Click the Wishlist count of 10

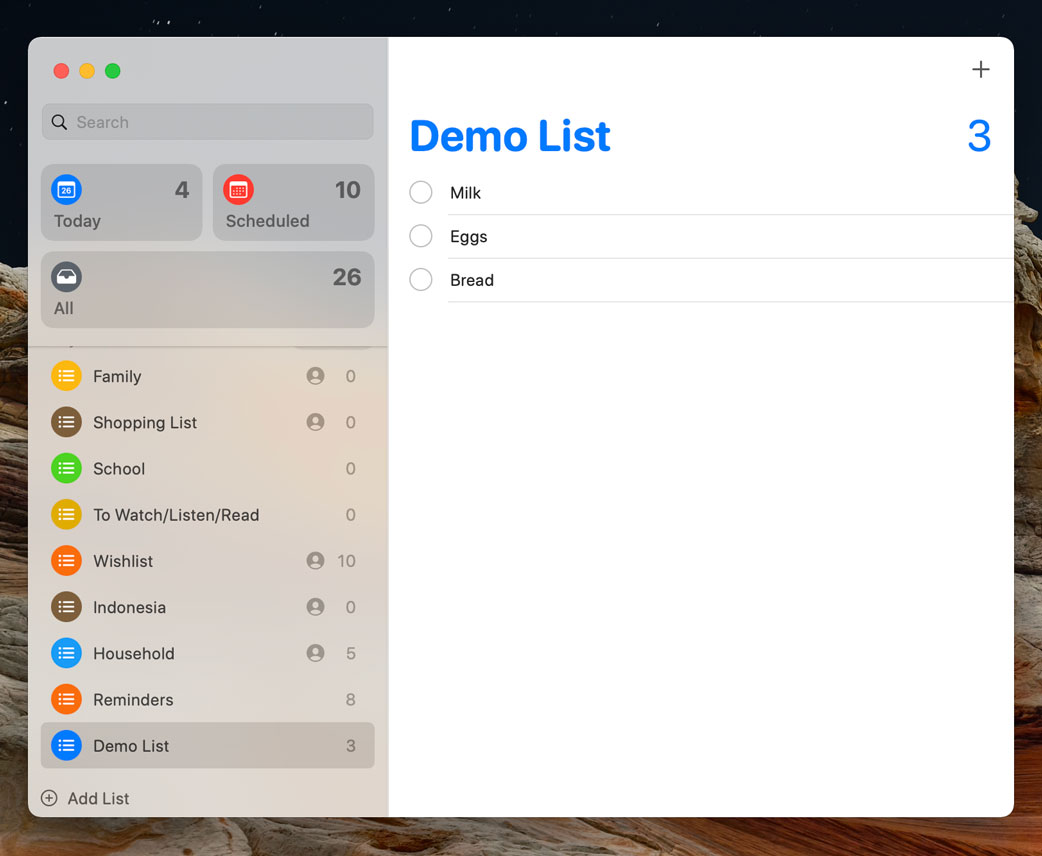pyautogui.click(x=346, y=561)
